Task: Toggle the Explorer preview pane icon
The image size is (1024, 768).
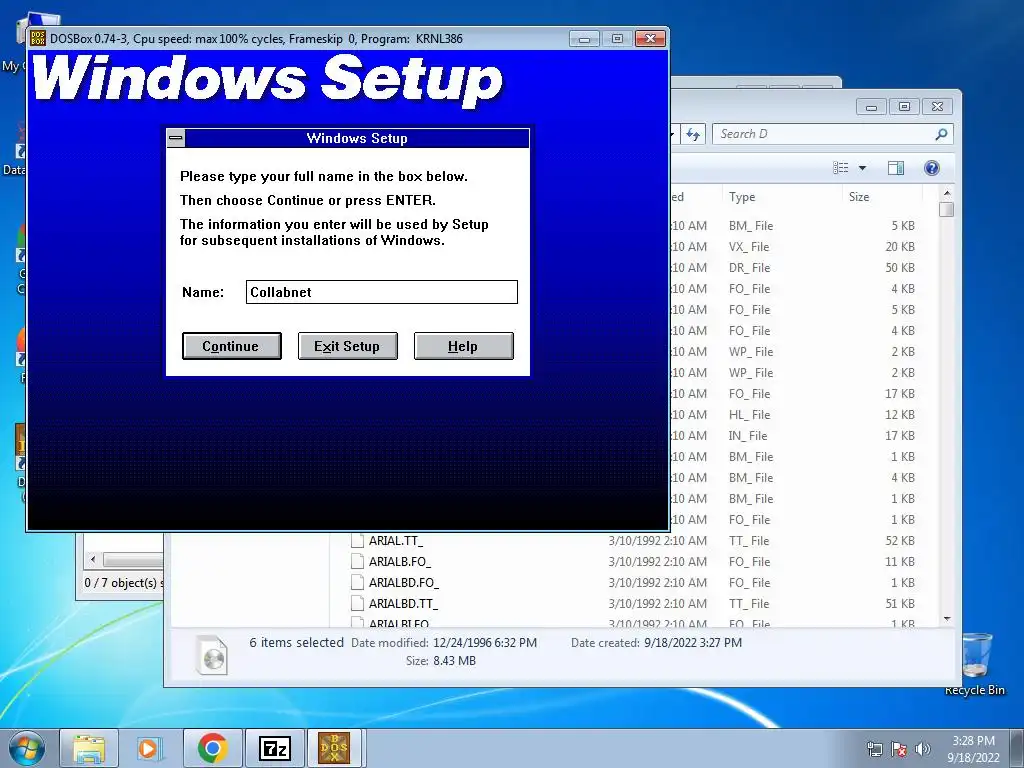Action: [896, 168]
